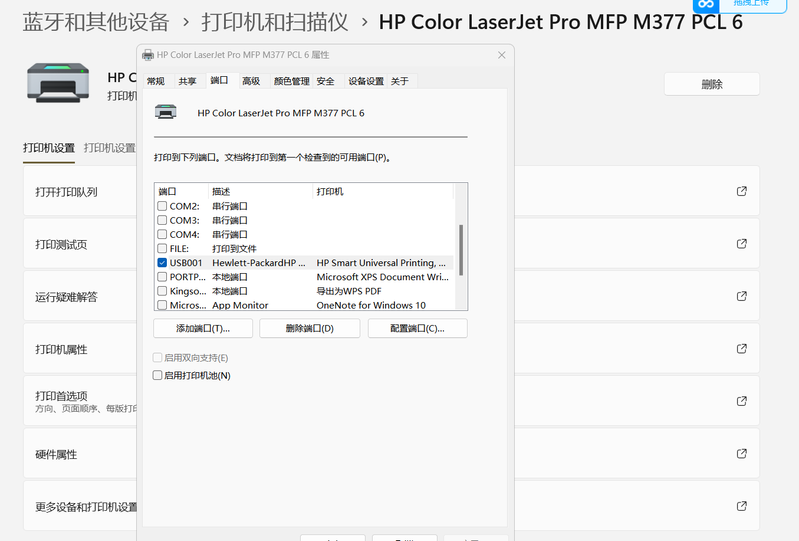Viewport: 799px width, 541px height.
Task: Open 运行疑难解答 via its external-link icon
Action: [741, 296]
